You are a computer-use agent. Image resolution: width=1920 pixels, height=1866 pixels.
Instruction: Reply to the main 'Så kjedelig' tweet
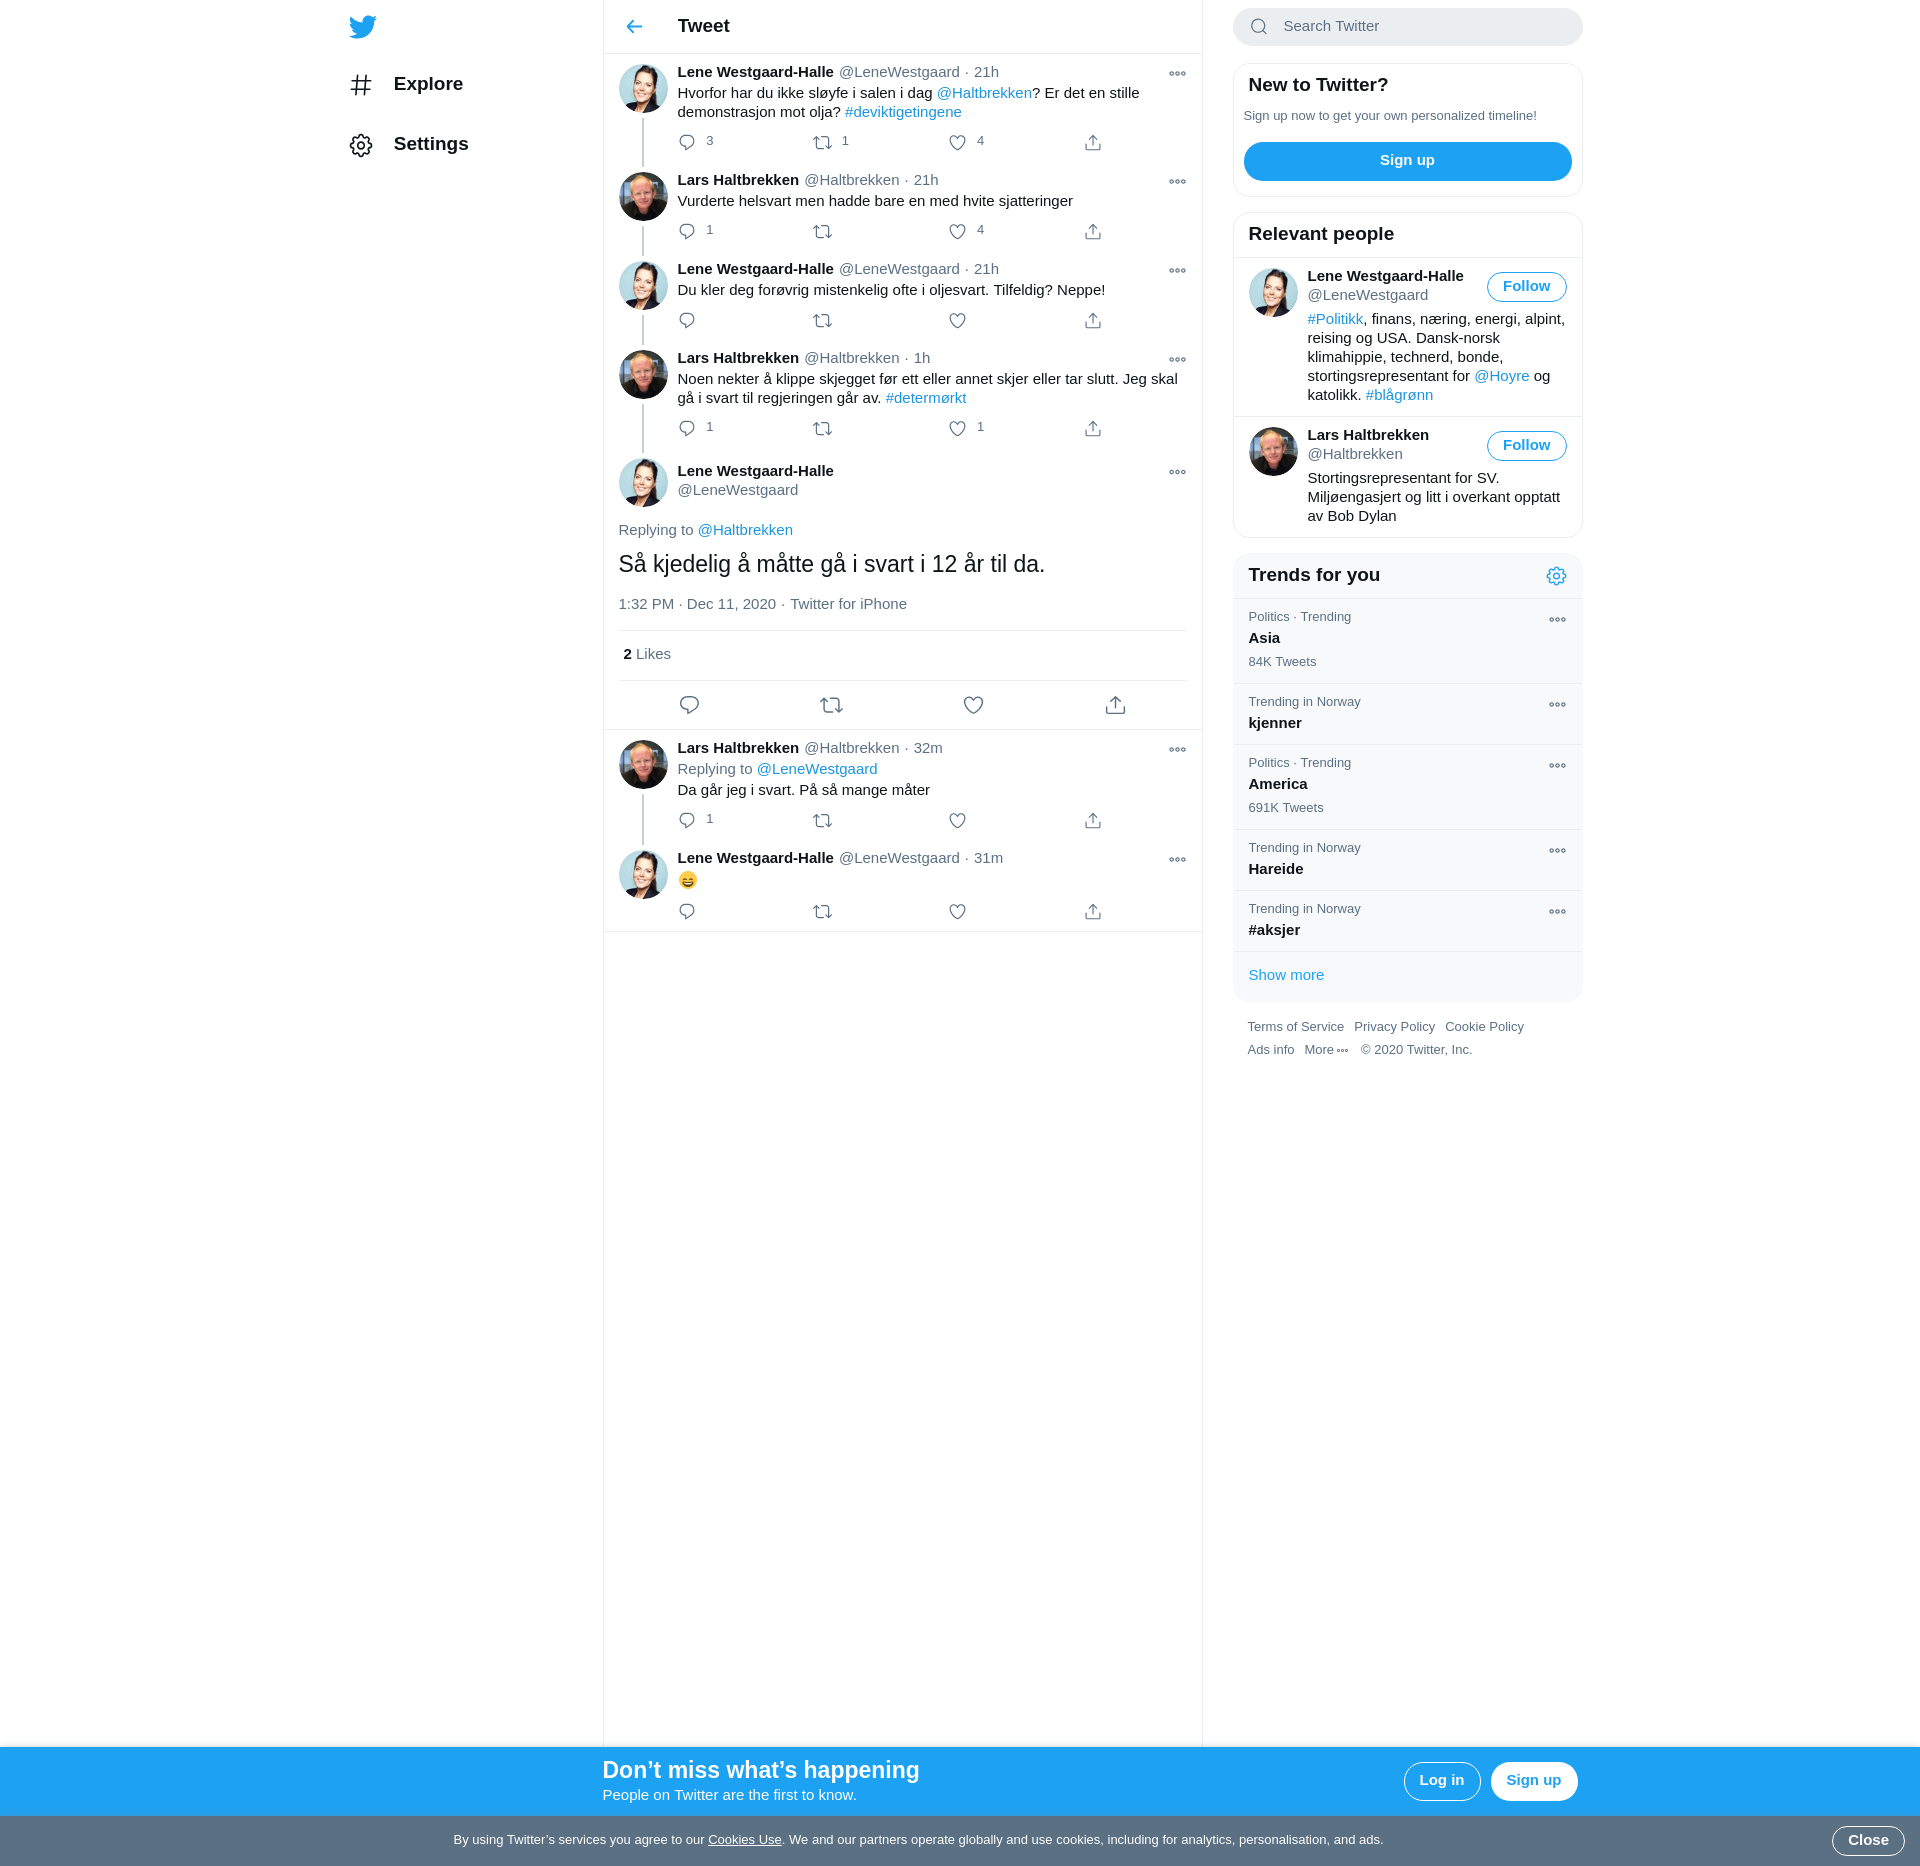pos(689,705)
